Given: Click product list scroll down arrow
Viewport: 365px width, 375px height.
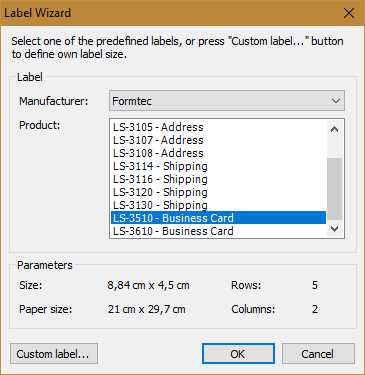Looking at the screenshot, I should 335,228.
